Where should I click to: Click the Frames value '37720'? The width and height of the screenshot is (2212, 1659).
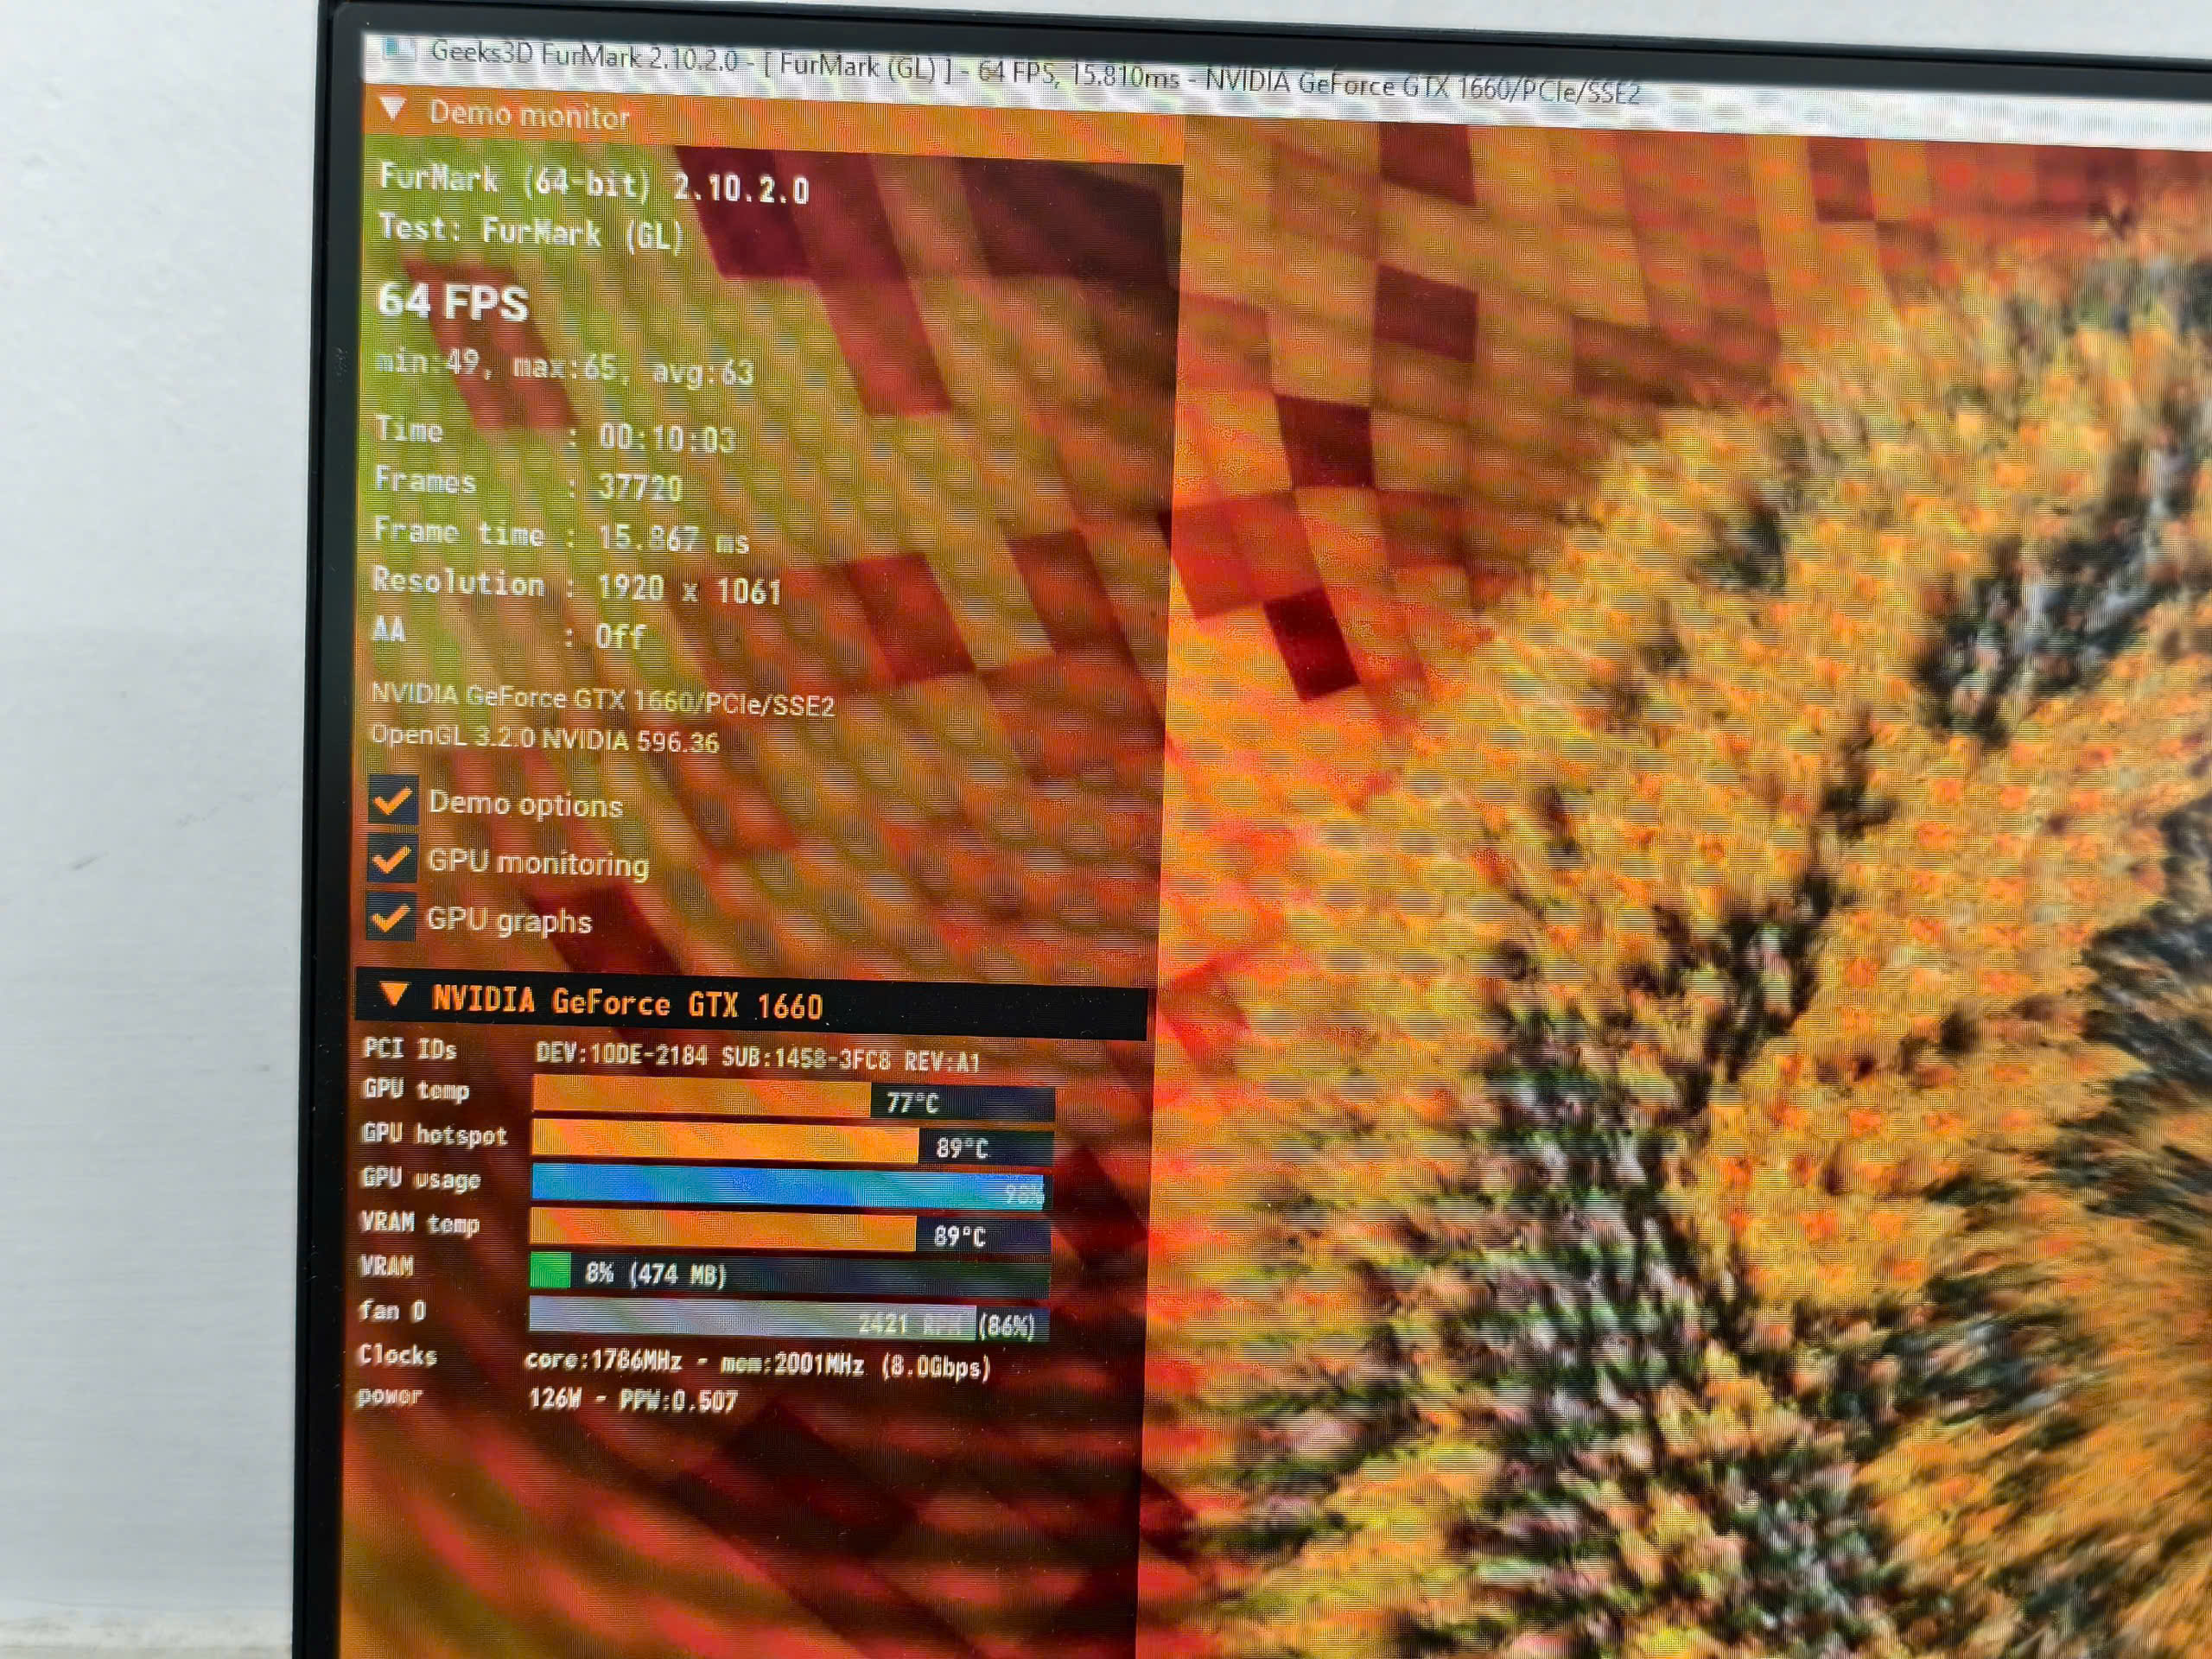point(640,488)
